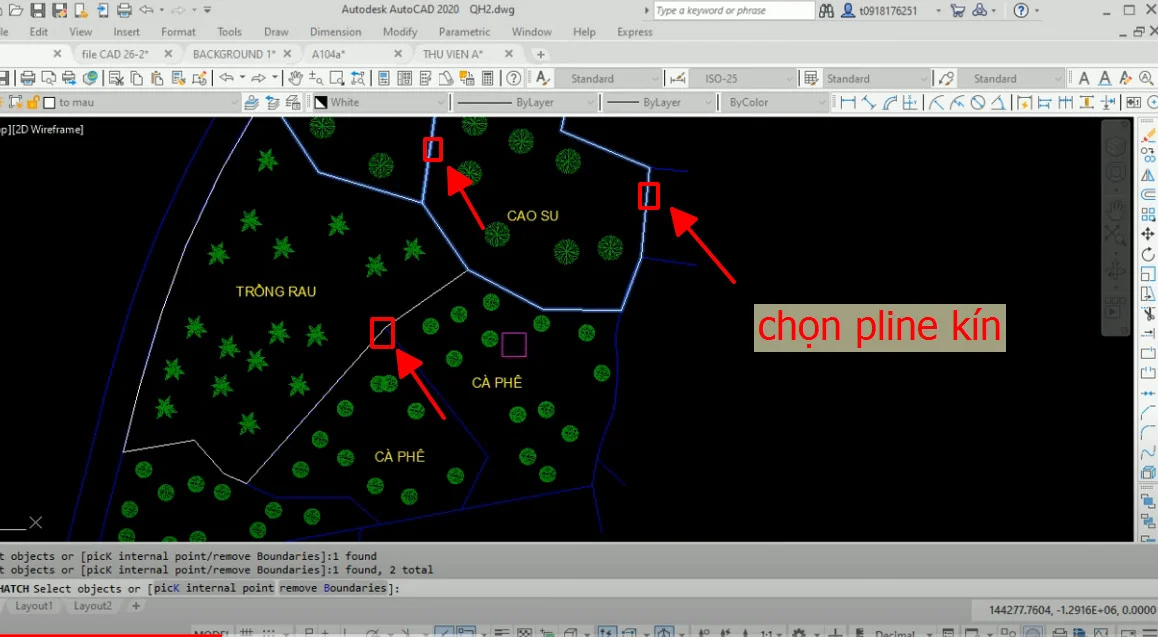Click the Linear dimension tool
The image size is (1158, 637).
[x=848, y=103]
